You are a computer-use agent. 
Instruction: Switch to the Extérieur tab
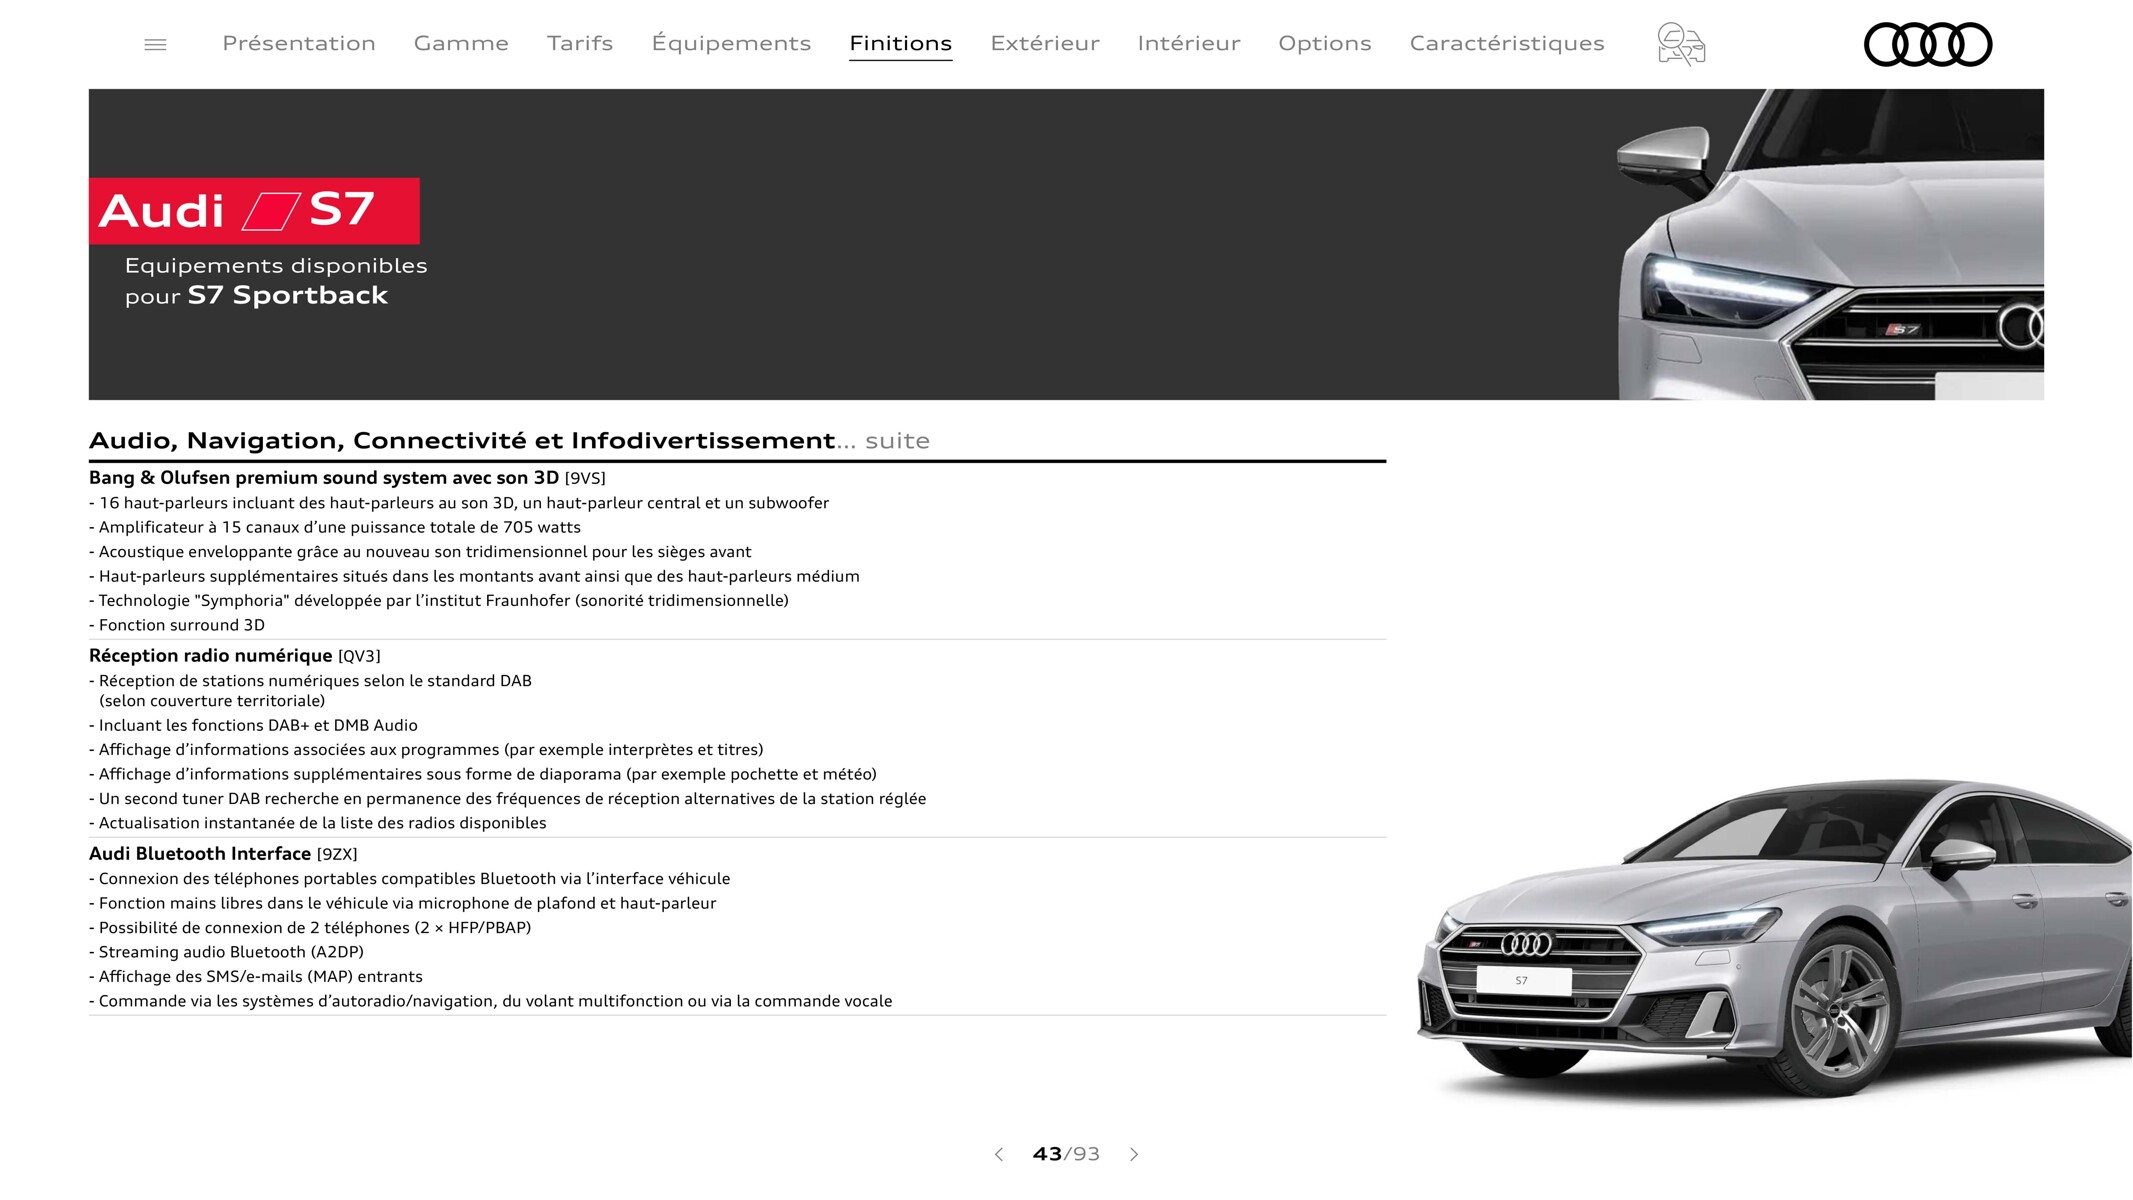[x=1045, y=43]
